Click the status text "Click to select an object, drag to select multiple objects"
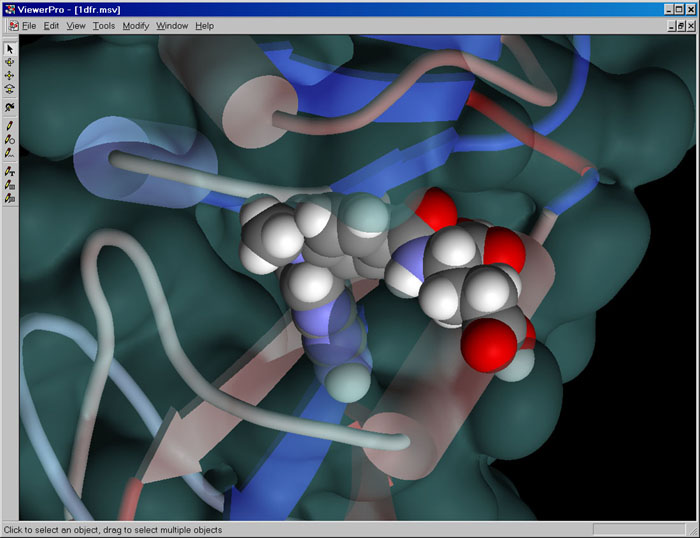700x538 pixels. tap(113, 530)
